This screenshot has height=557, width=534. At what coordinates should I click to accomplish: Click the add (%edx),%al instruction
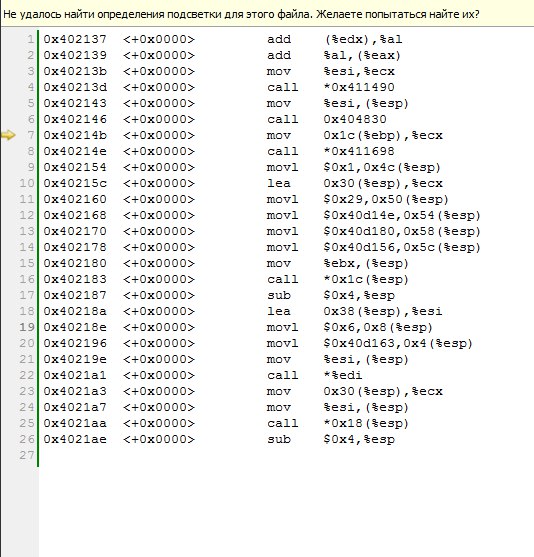(x=334, y=39)
